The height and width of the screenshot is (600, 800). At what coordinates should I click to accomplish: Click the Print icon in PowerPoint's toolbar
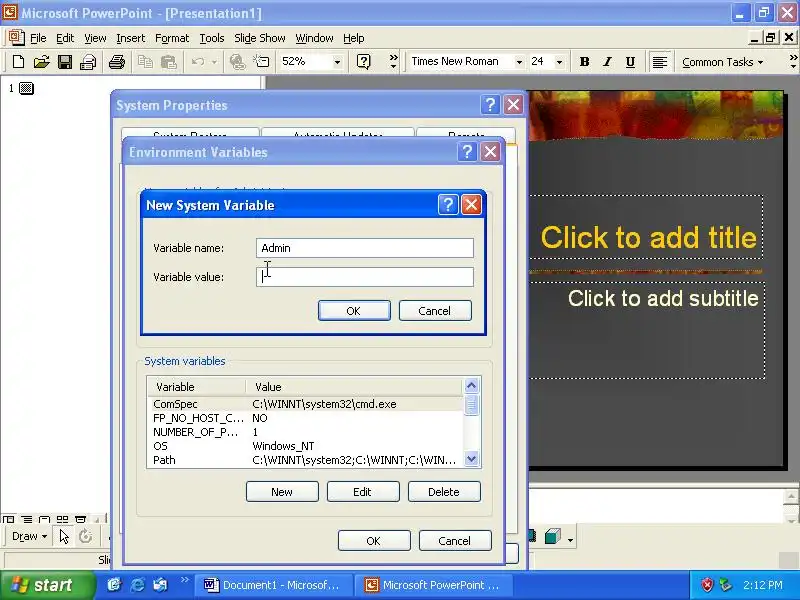tap(117, 62)
